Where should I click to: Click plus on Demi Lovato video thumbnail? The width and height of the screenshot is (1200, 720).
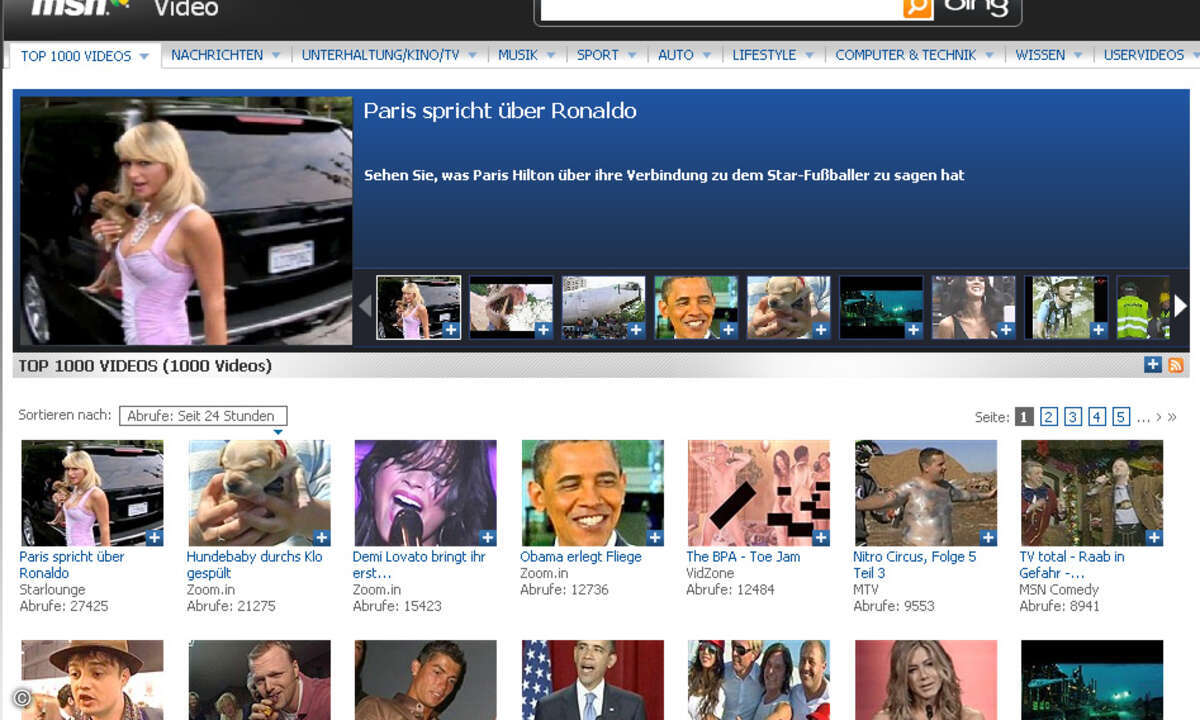[487, 538]
